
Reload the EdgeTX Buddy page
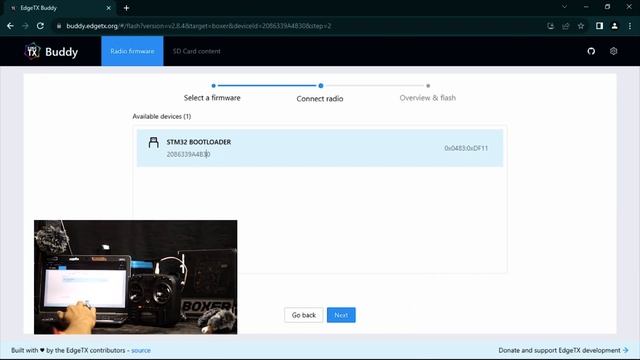(x=40, y=26)
